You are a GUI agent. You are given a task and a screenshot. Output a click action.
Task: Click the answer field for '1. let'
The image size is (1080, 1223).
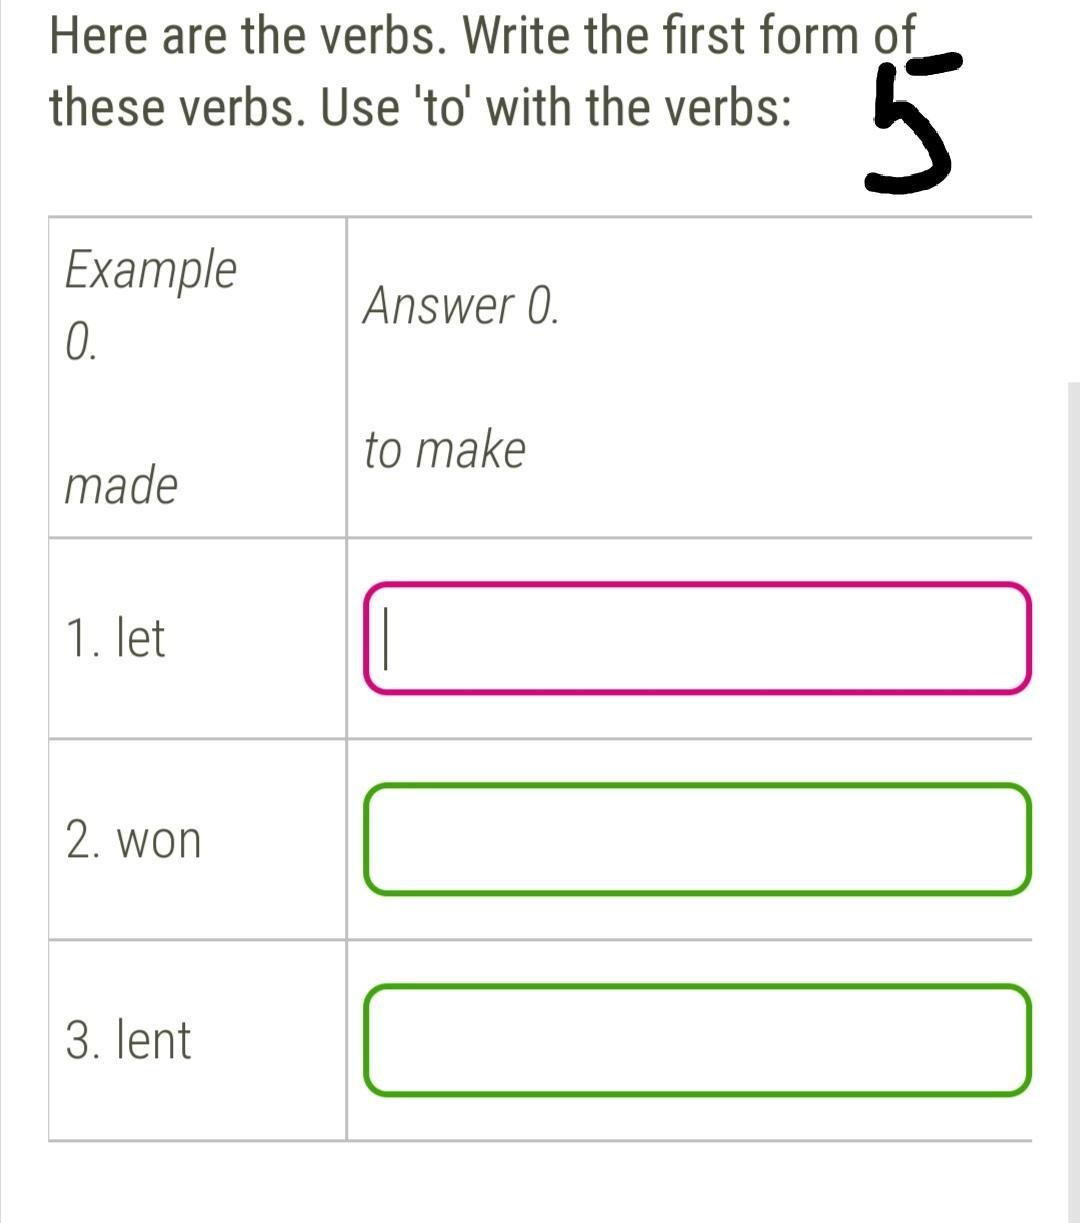[x=696, y=638]
